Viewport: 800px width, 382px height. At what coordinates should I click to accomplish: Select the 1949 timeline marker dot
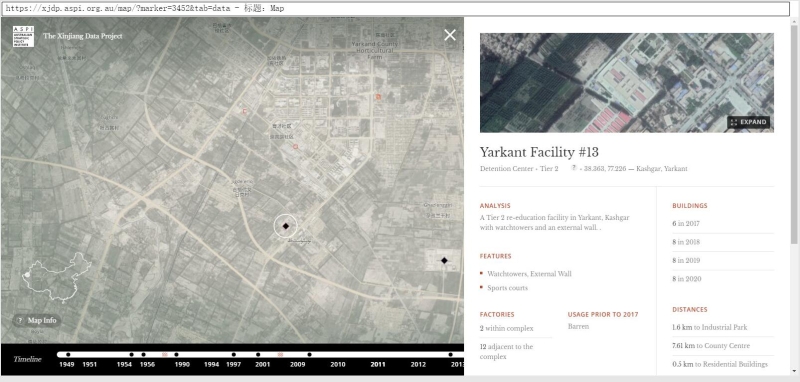point(68,354)
